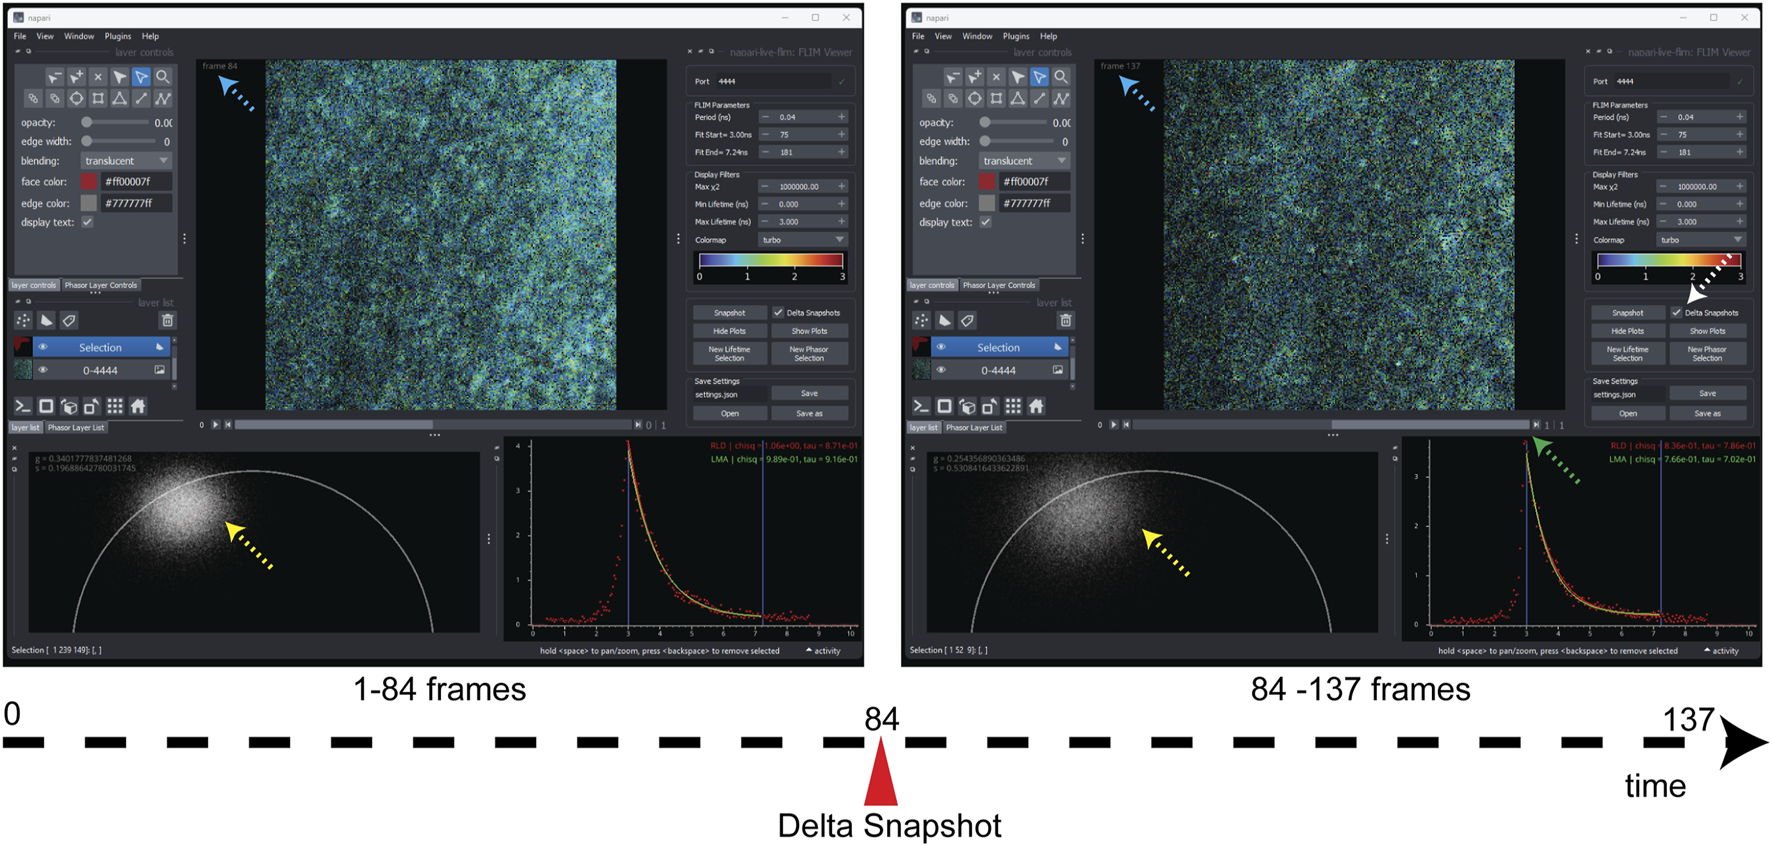The height and width of the screenshot is (846, 1772).
Task: Click trash icon to delete layer, left window
Action: [x=167, y=321]
